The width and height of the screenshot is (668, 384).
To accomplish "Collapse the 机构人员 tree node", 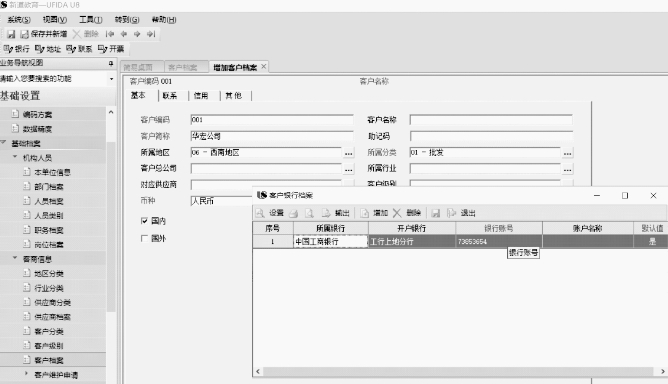I will pyautogui.click(x=15, y=157).
